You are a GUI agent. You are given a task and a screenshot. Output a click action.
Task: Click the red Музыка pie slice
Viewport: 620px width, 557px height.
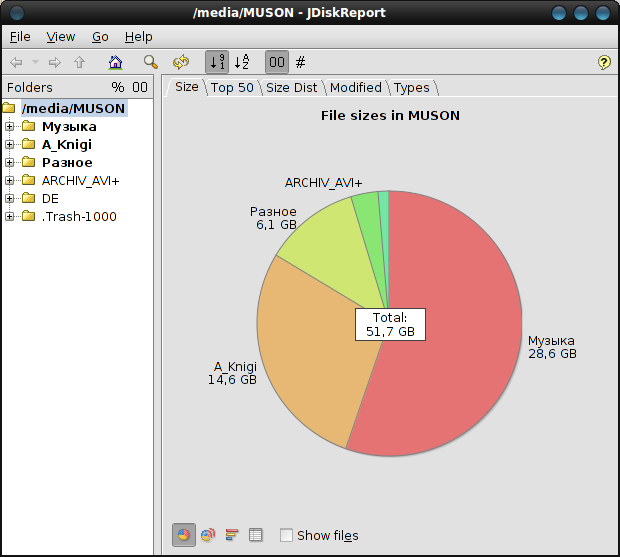point(455,324)
